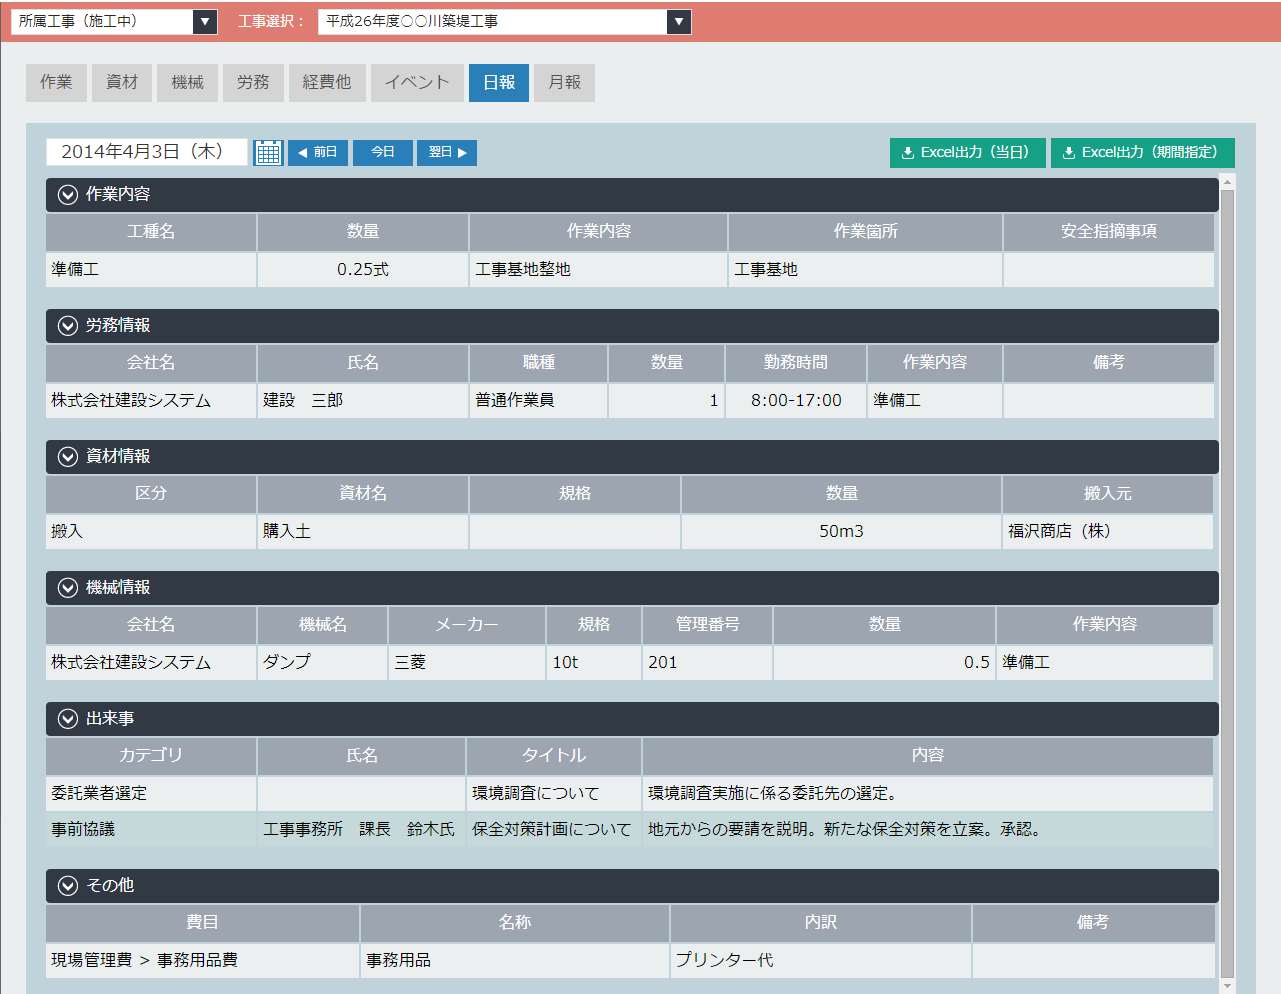This screenshot has width=1281, height=994.
Task: Click the メーカー column header
Action: click(x=467, y=625)
